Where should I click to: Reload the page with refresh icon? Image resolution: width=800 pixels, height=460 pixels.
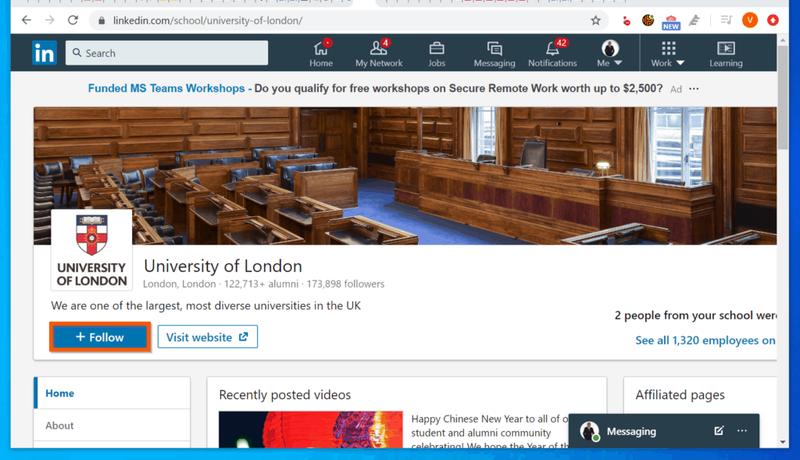pos(73,20)
